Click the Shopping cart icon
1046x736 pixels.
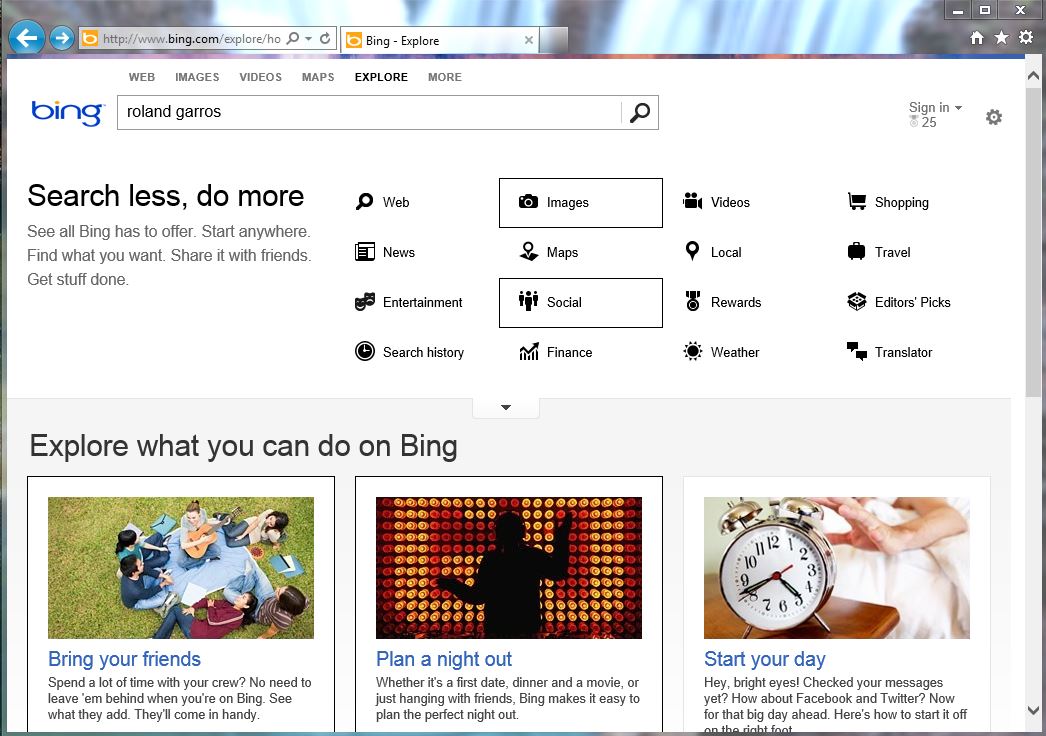click(857, 201)
